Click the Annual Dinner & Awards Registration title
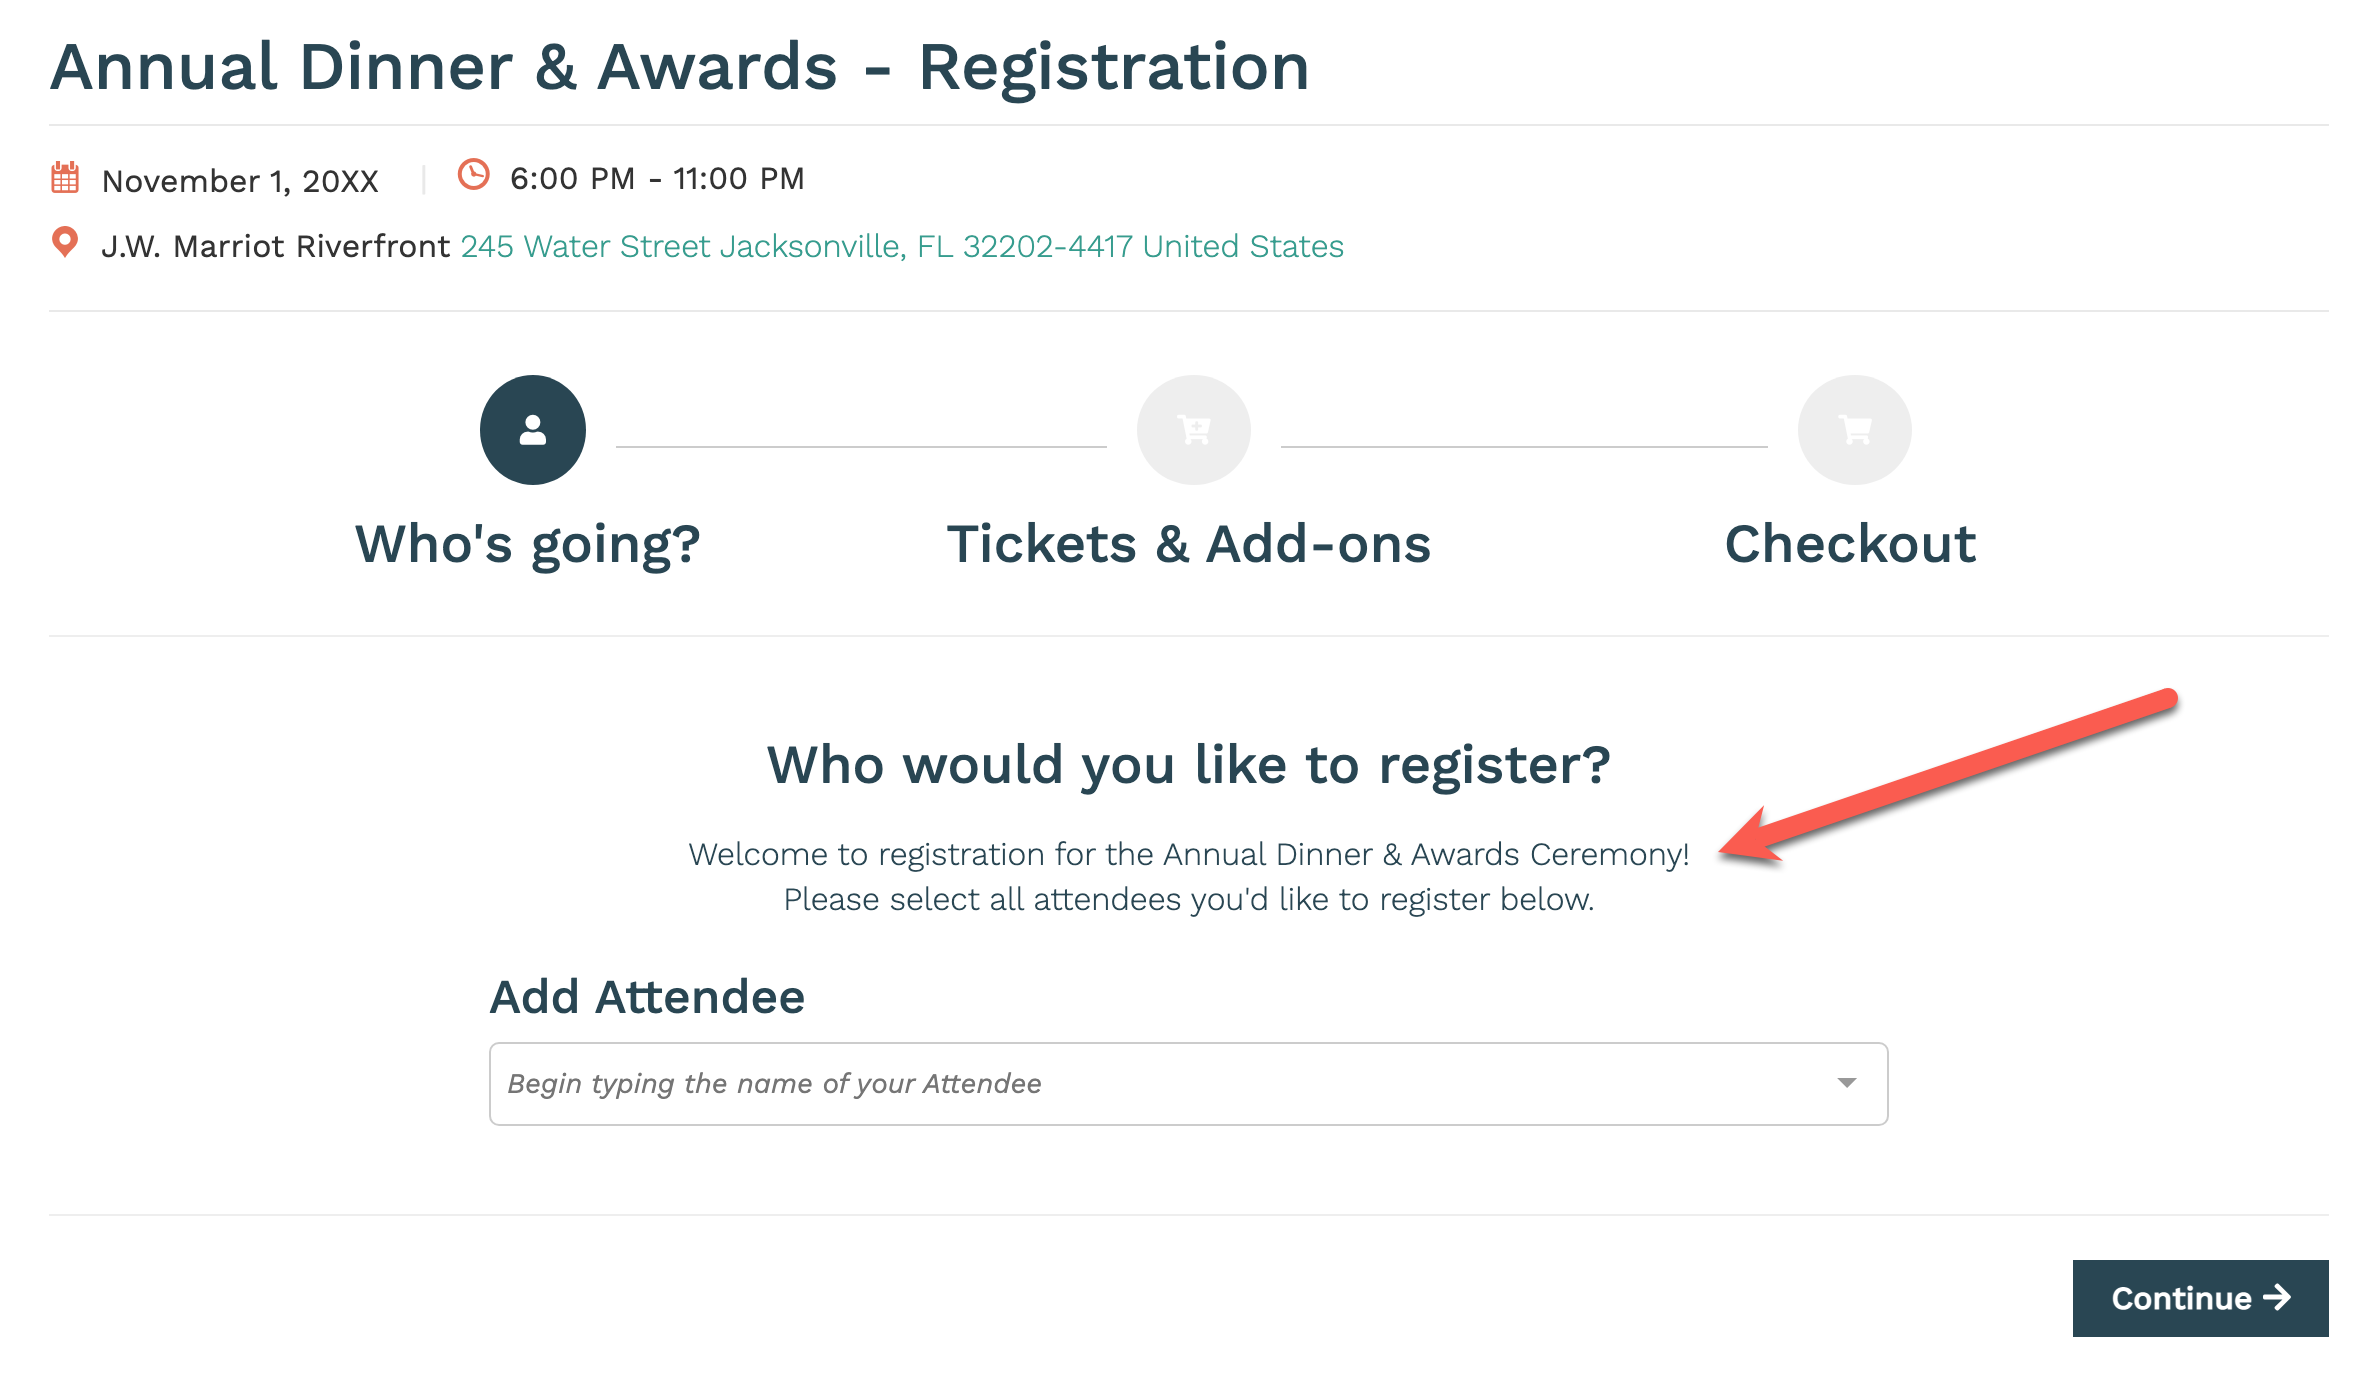Image resolution: width=2366 pixels, height=1376 pixels. [680, 68]
